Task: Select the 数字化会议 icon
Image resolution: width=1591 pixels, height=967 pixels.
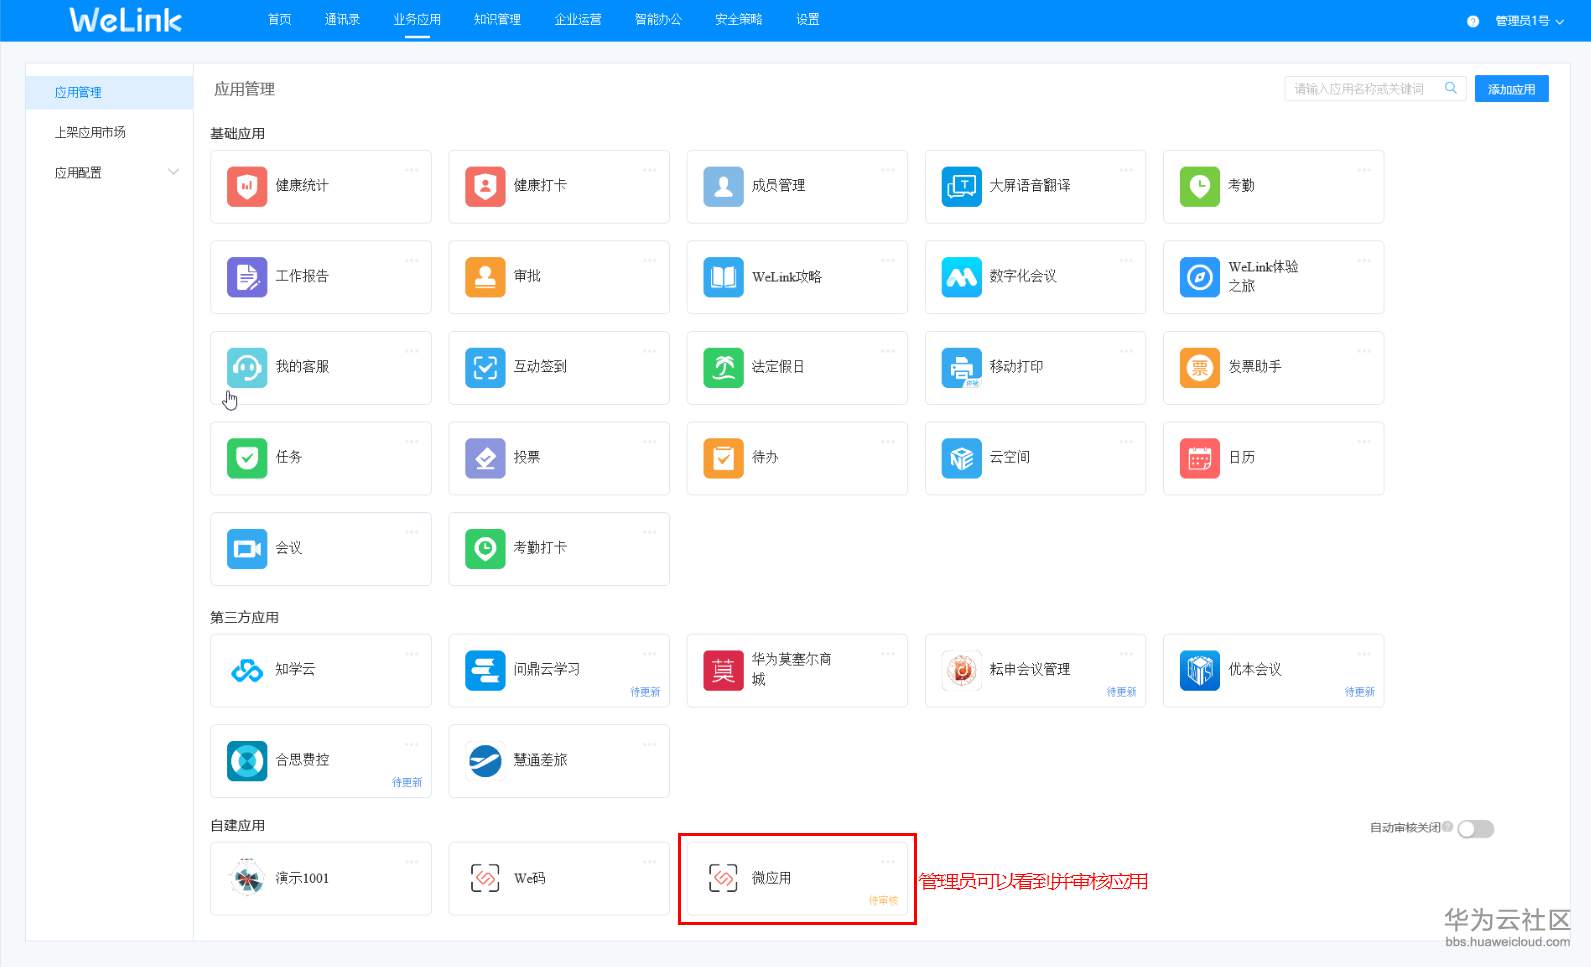Action: [x=961, y=277]
